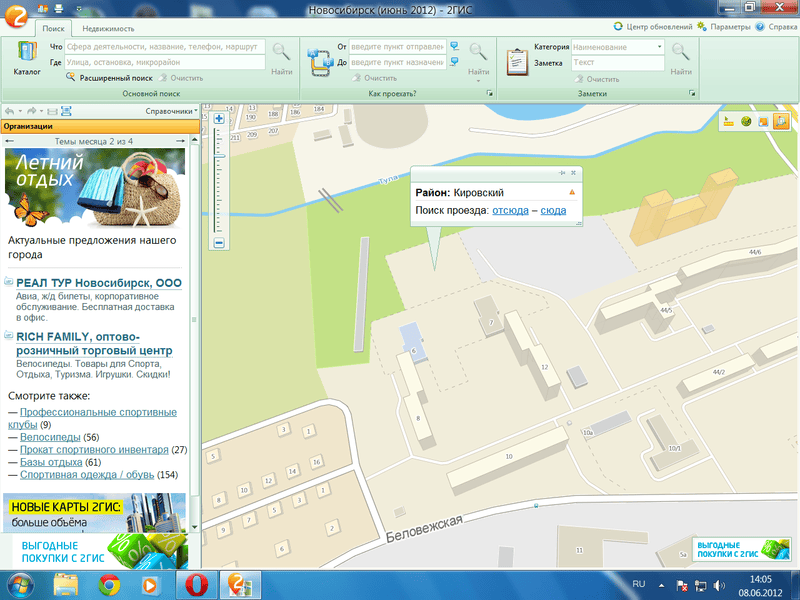Toggle the 3D buildings view button
The image size is (800, 600).
(x=781, y=121)
